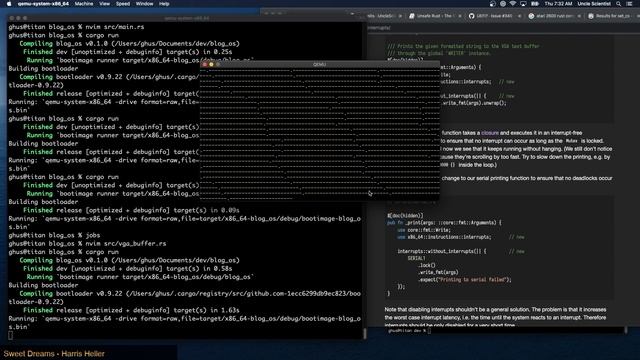Open the View menu
The height and width of the screenshot is (360, 640).
click(104, 4)
